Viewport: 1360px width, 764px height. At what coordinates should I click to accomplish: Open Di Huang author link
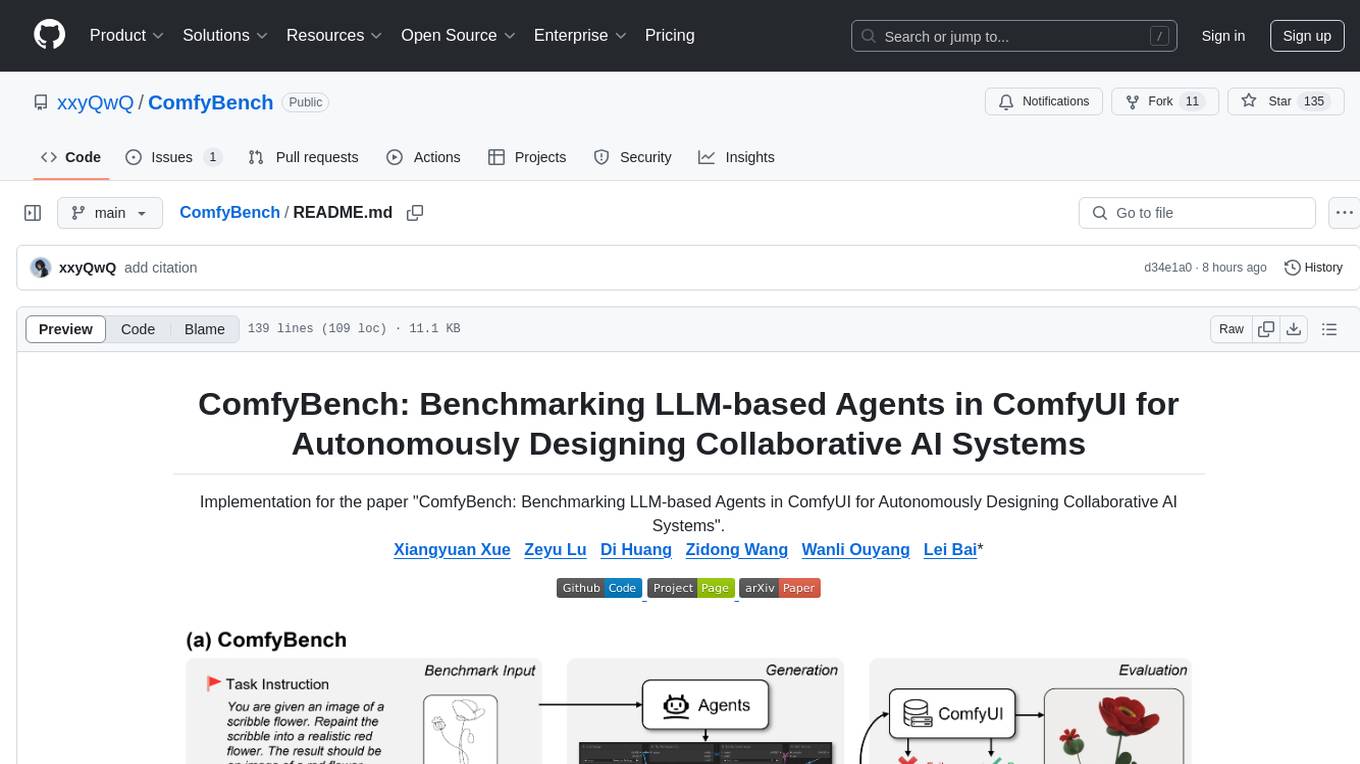pos(636,549)
